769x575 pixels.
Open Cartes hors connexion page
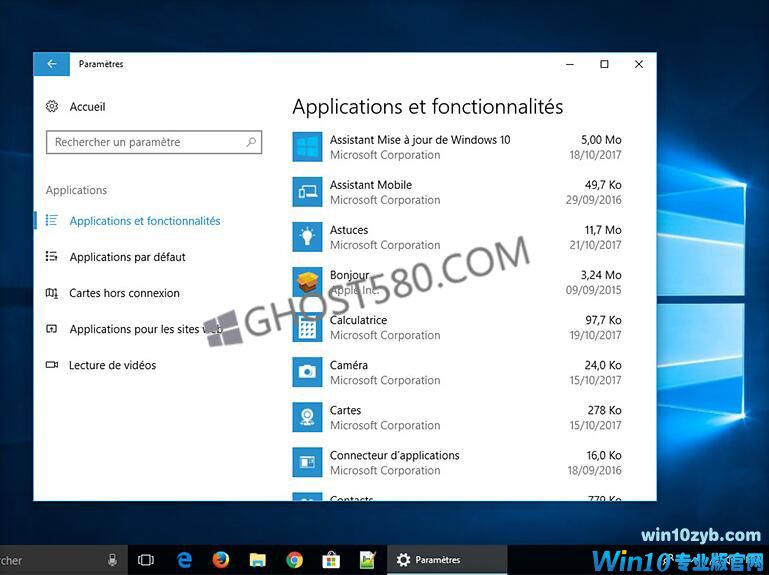[124, 293]
